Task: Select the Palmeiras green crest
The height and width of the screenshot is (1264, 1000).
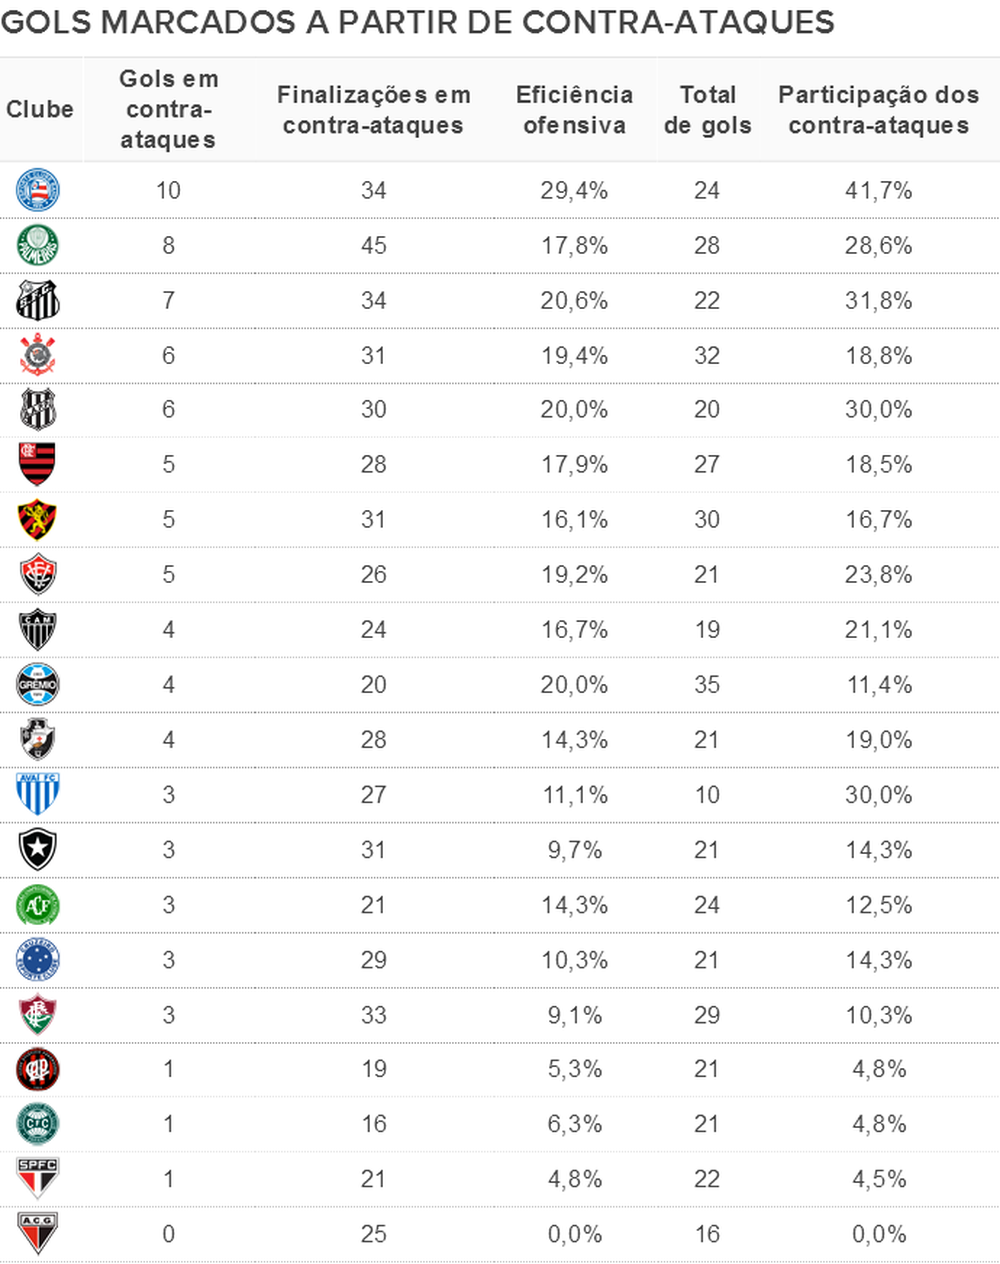Action: click(38, 245)
